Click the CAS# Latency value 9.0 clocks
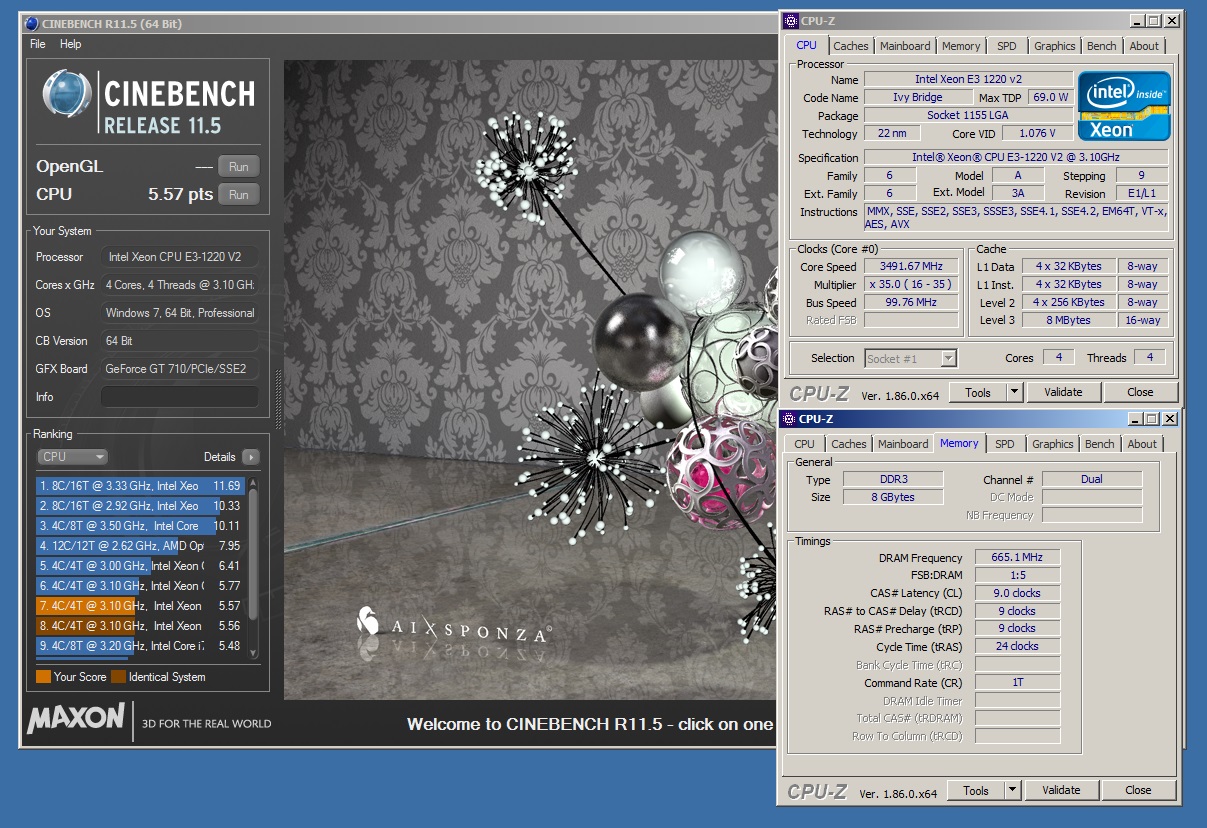 click(1017, 593)
